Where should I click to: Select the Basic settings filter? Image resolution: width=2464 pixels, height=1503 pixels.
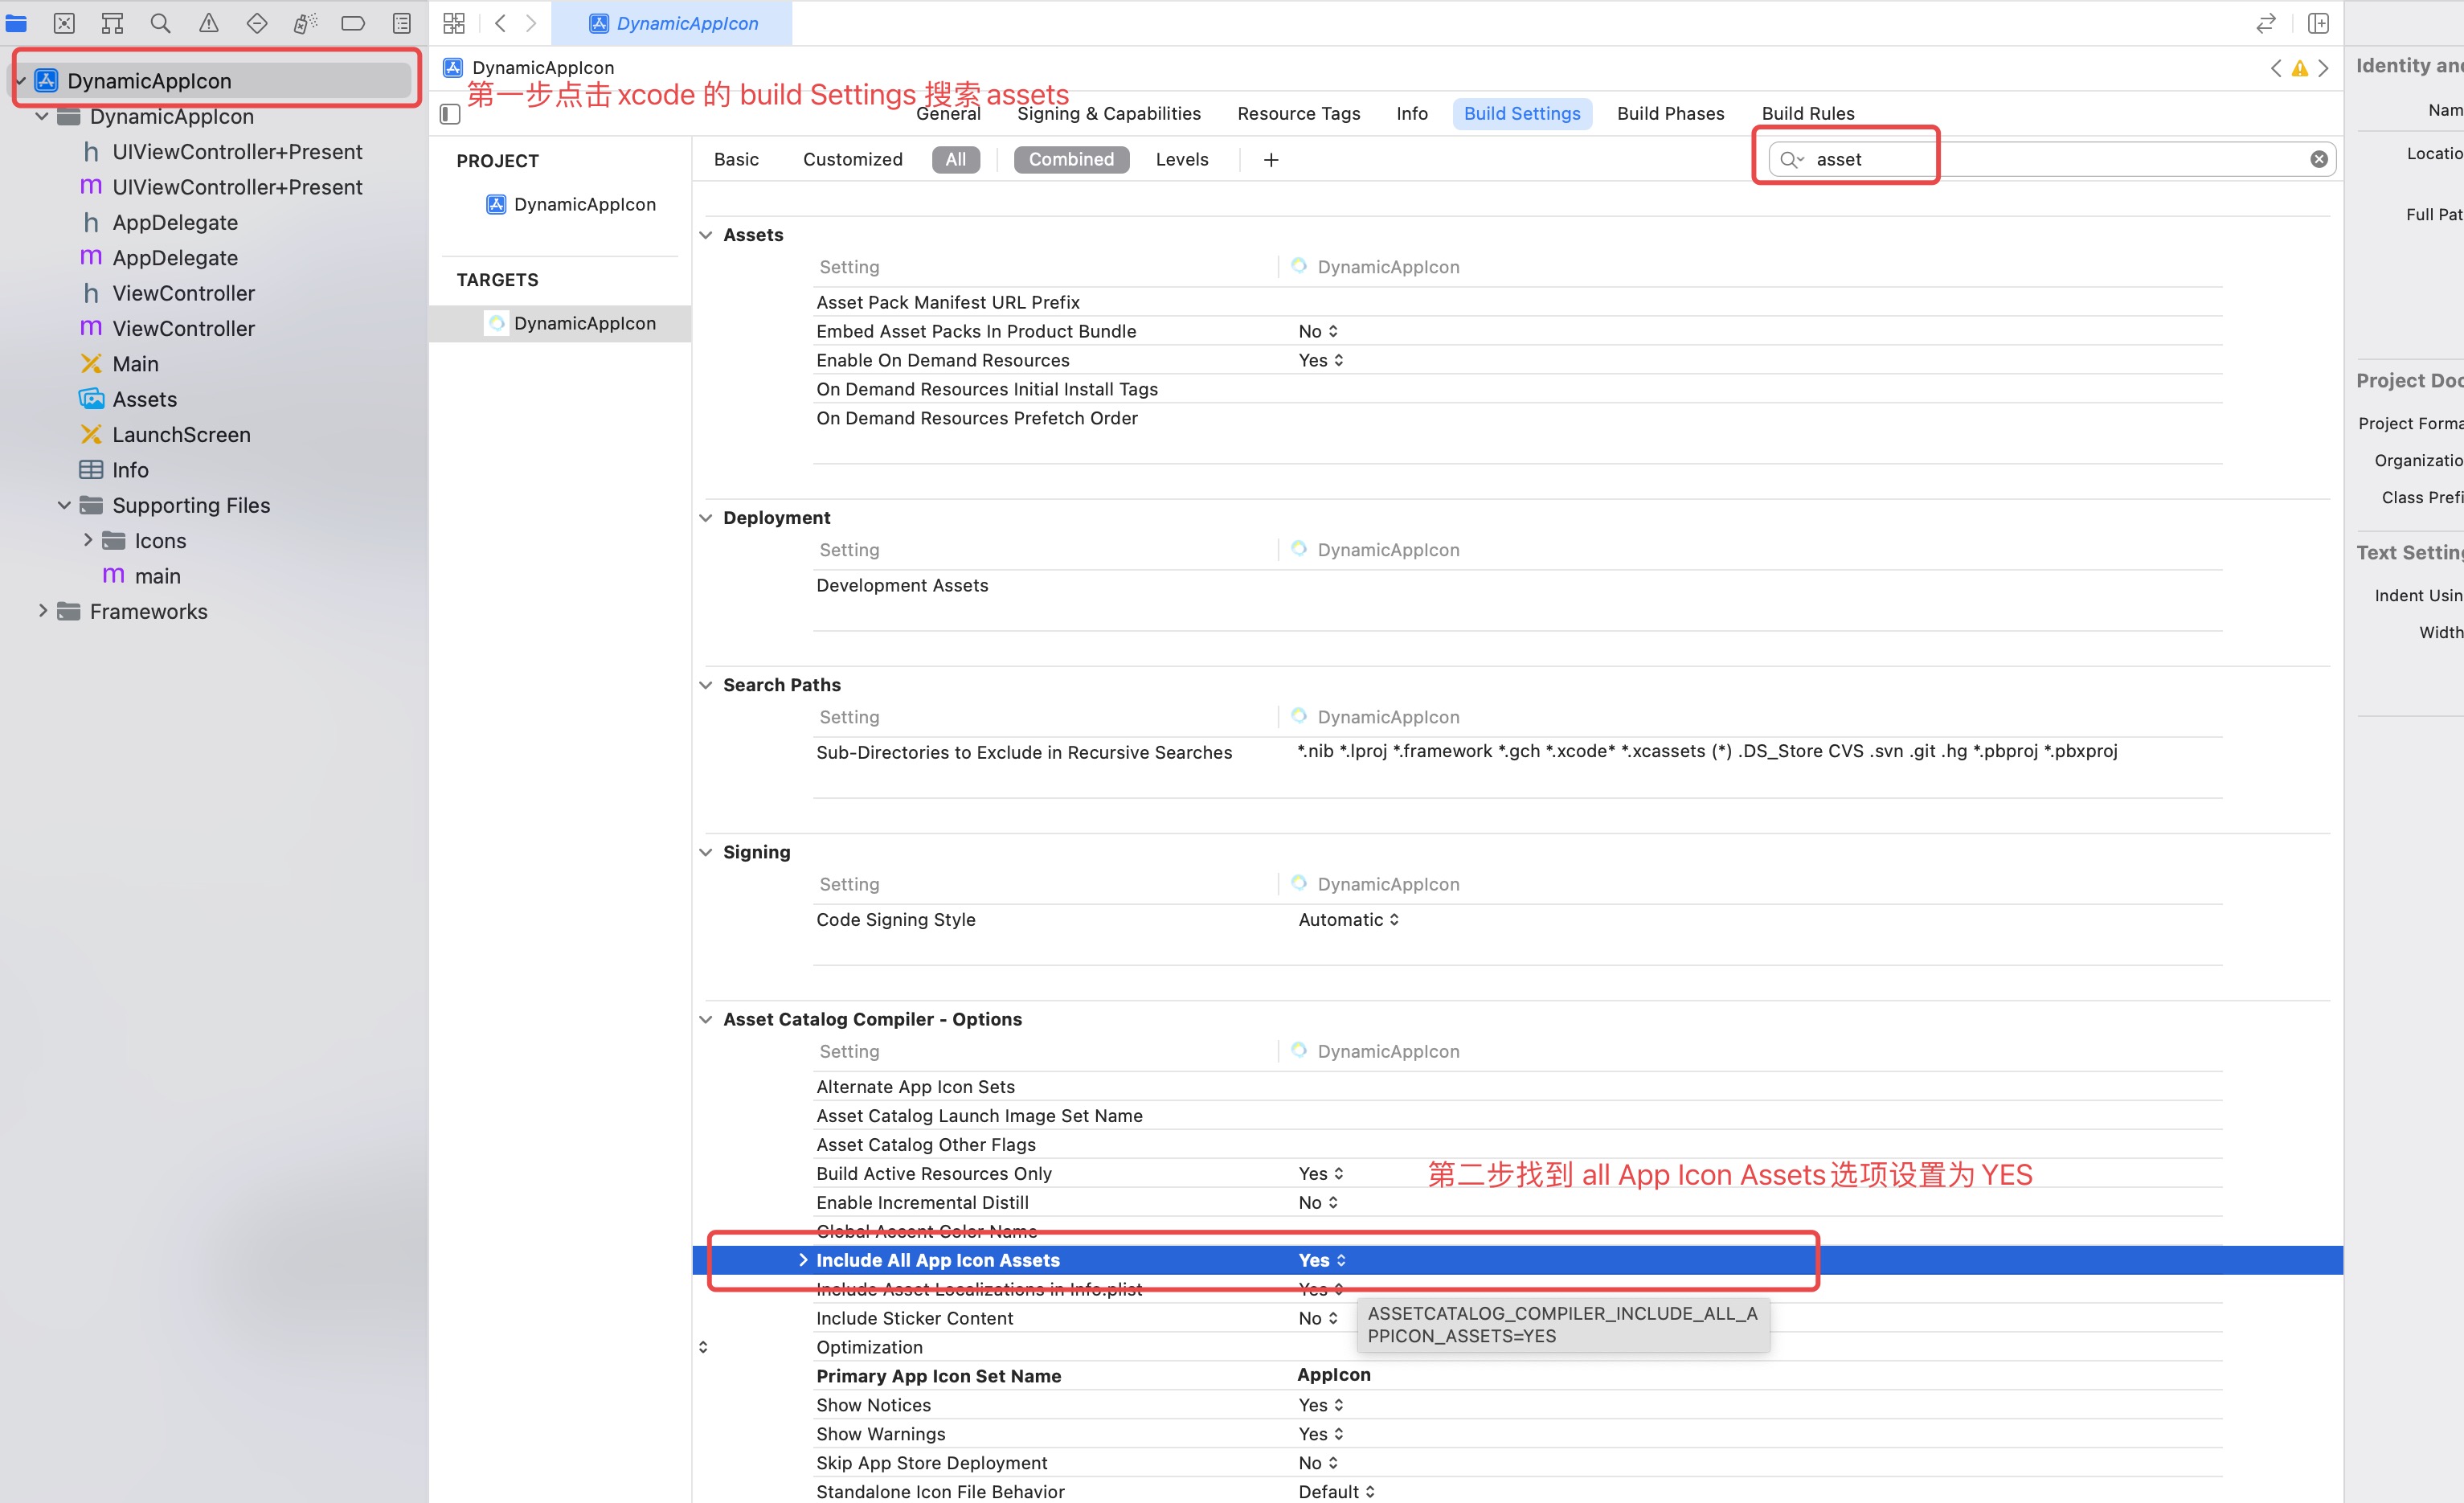tap(736, 159)
